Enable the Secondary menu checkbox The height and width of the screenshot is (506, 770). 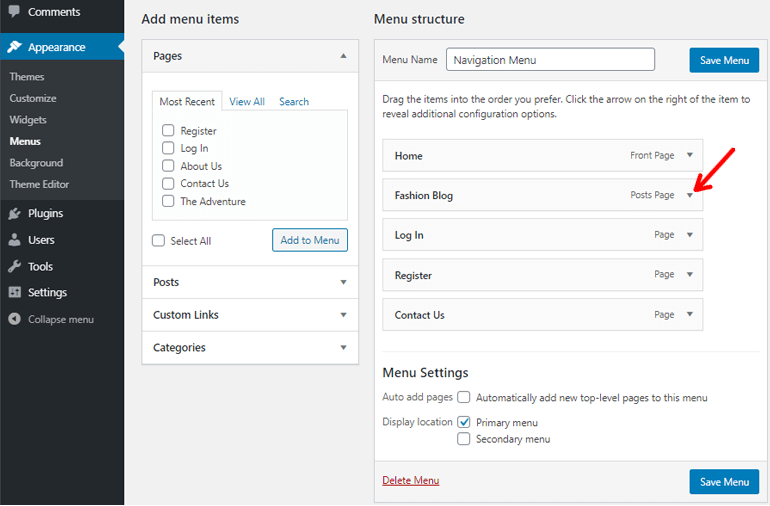[464, 439]
